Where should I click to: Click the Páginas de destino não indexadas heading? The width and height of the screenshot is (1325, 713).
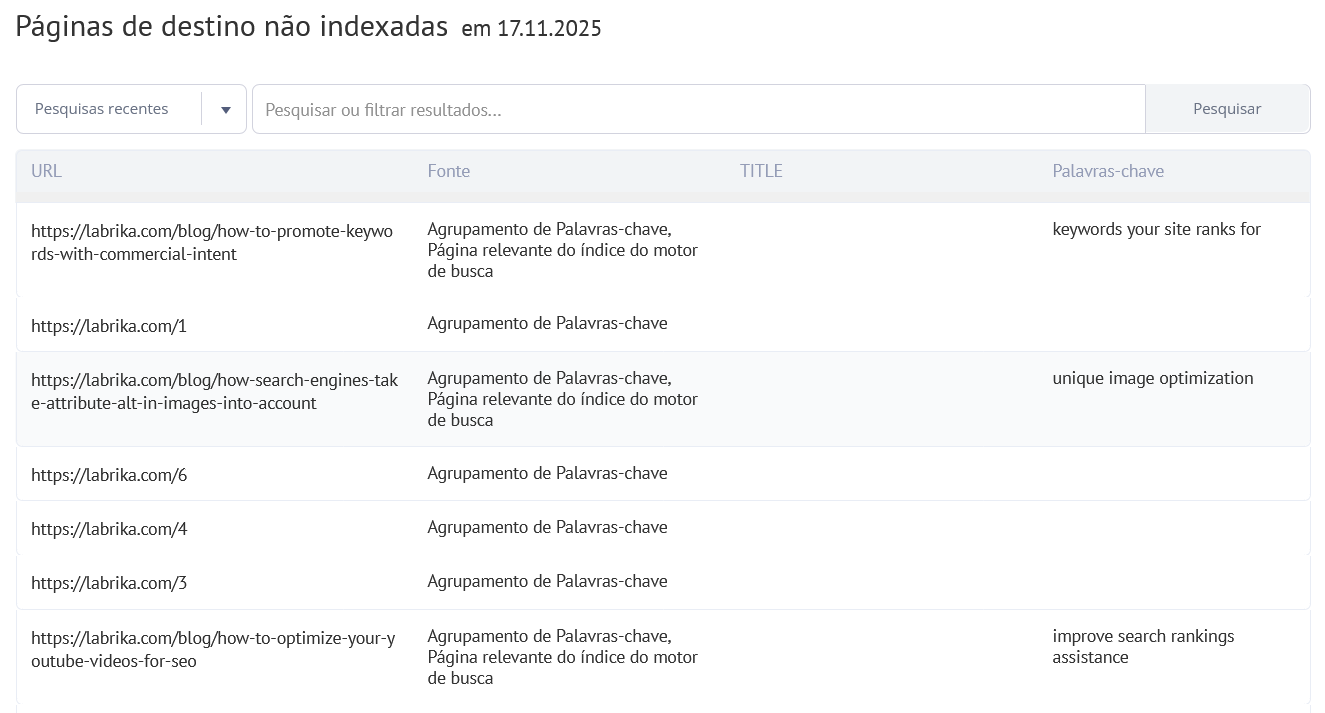point(230,25)
